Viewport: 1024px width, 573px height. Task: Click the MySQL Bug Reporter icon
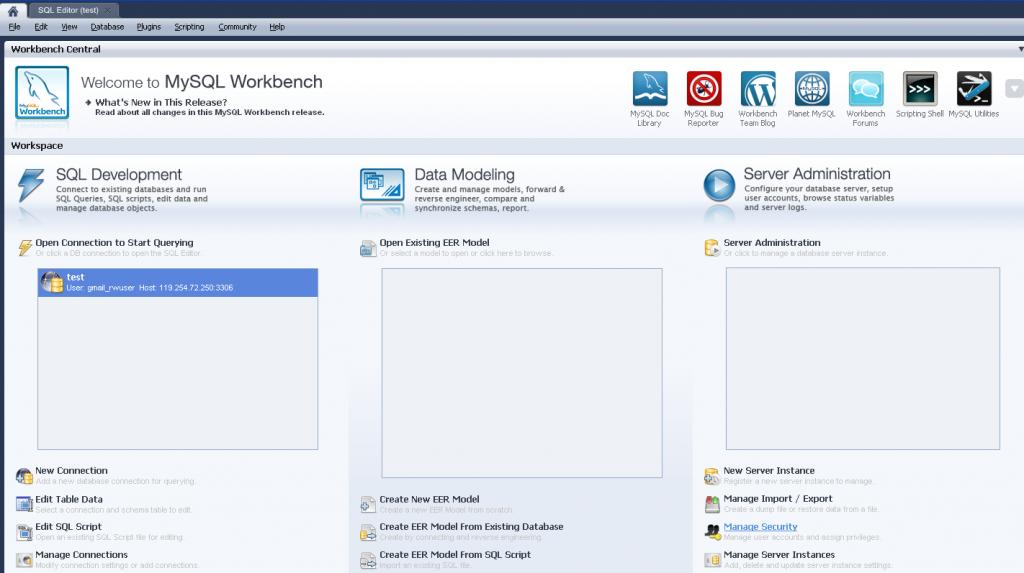tap(703, 89)
